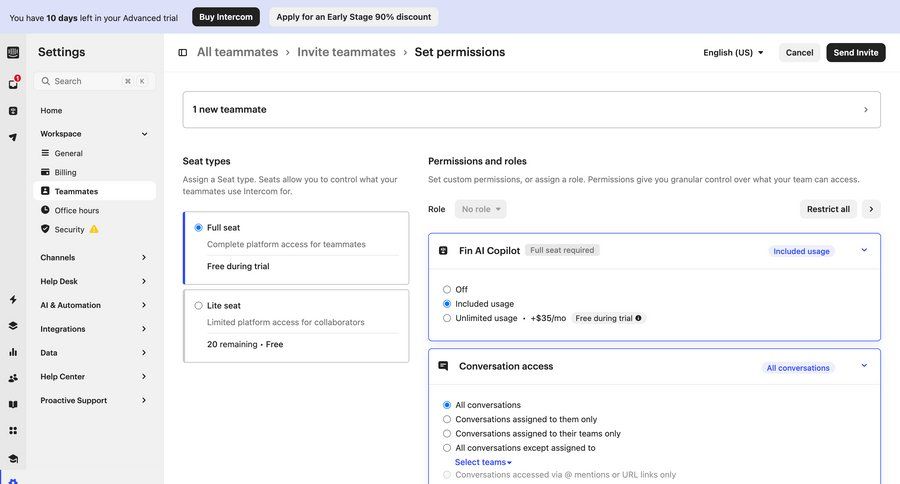Select Conversations assigned to them only

pyautogui.click(x=447, y=419)
